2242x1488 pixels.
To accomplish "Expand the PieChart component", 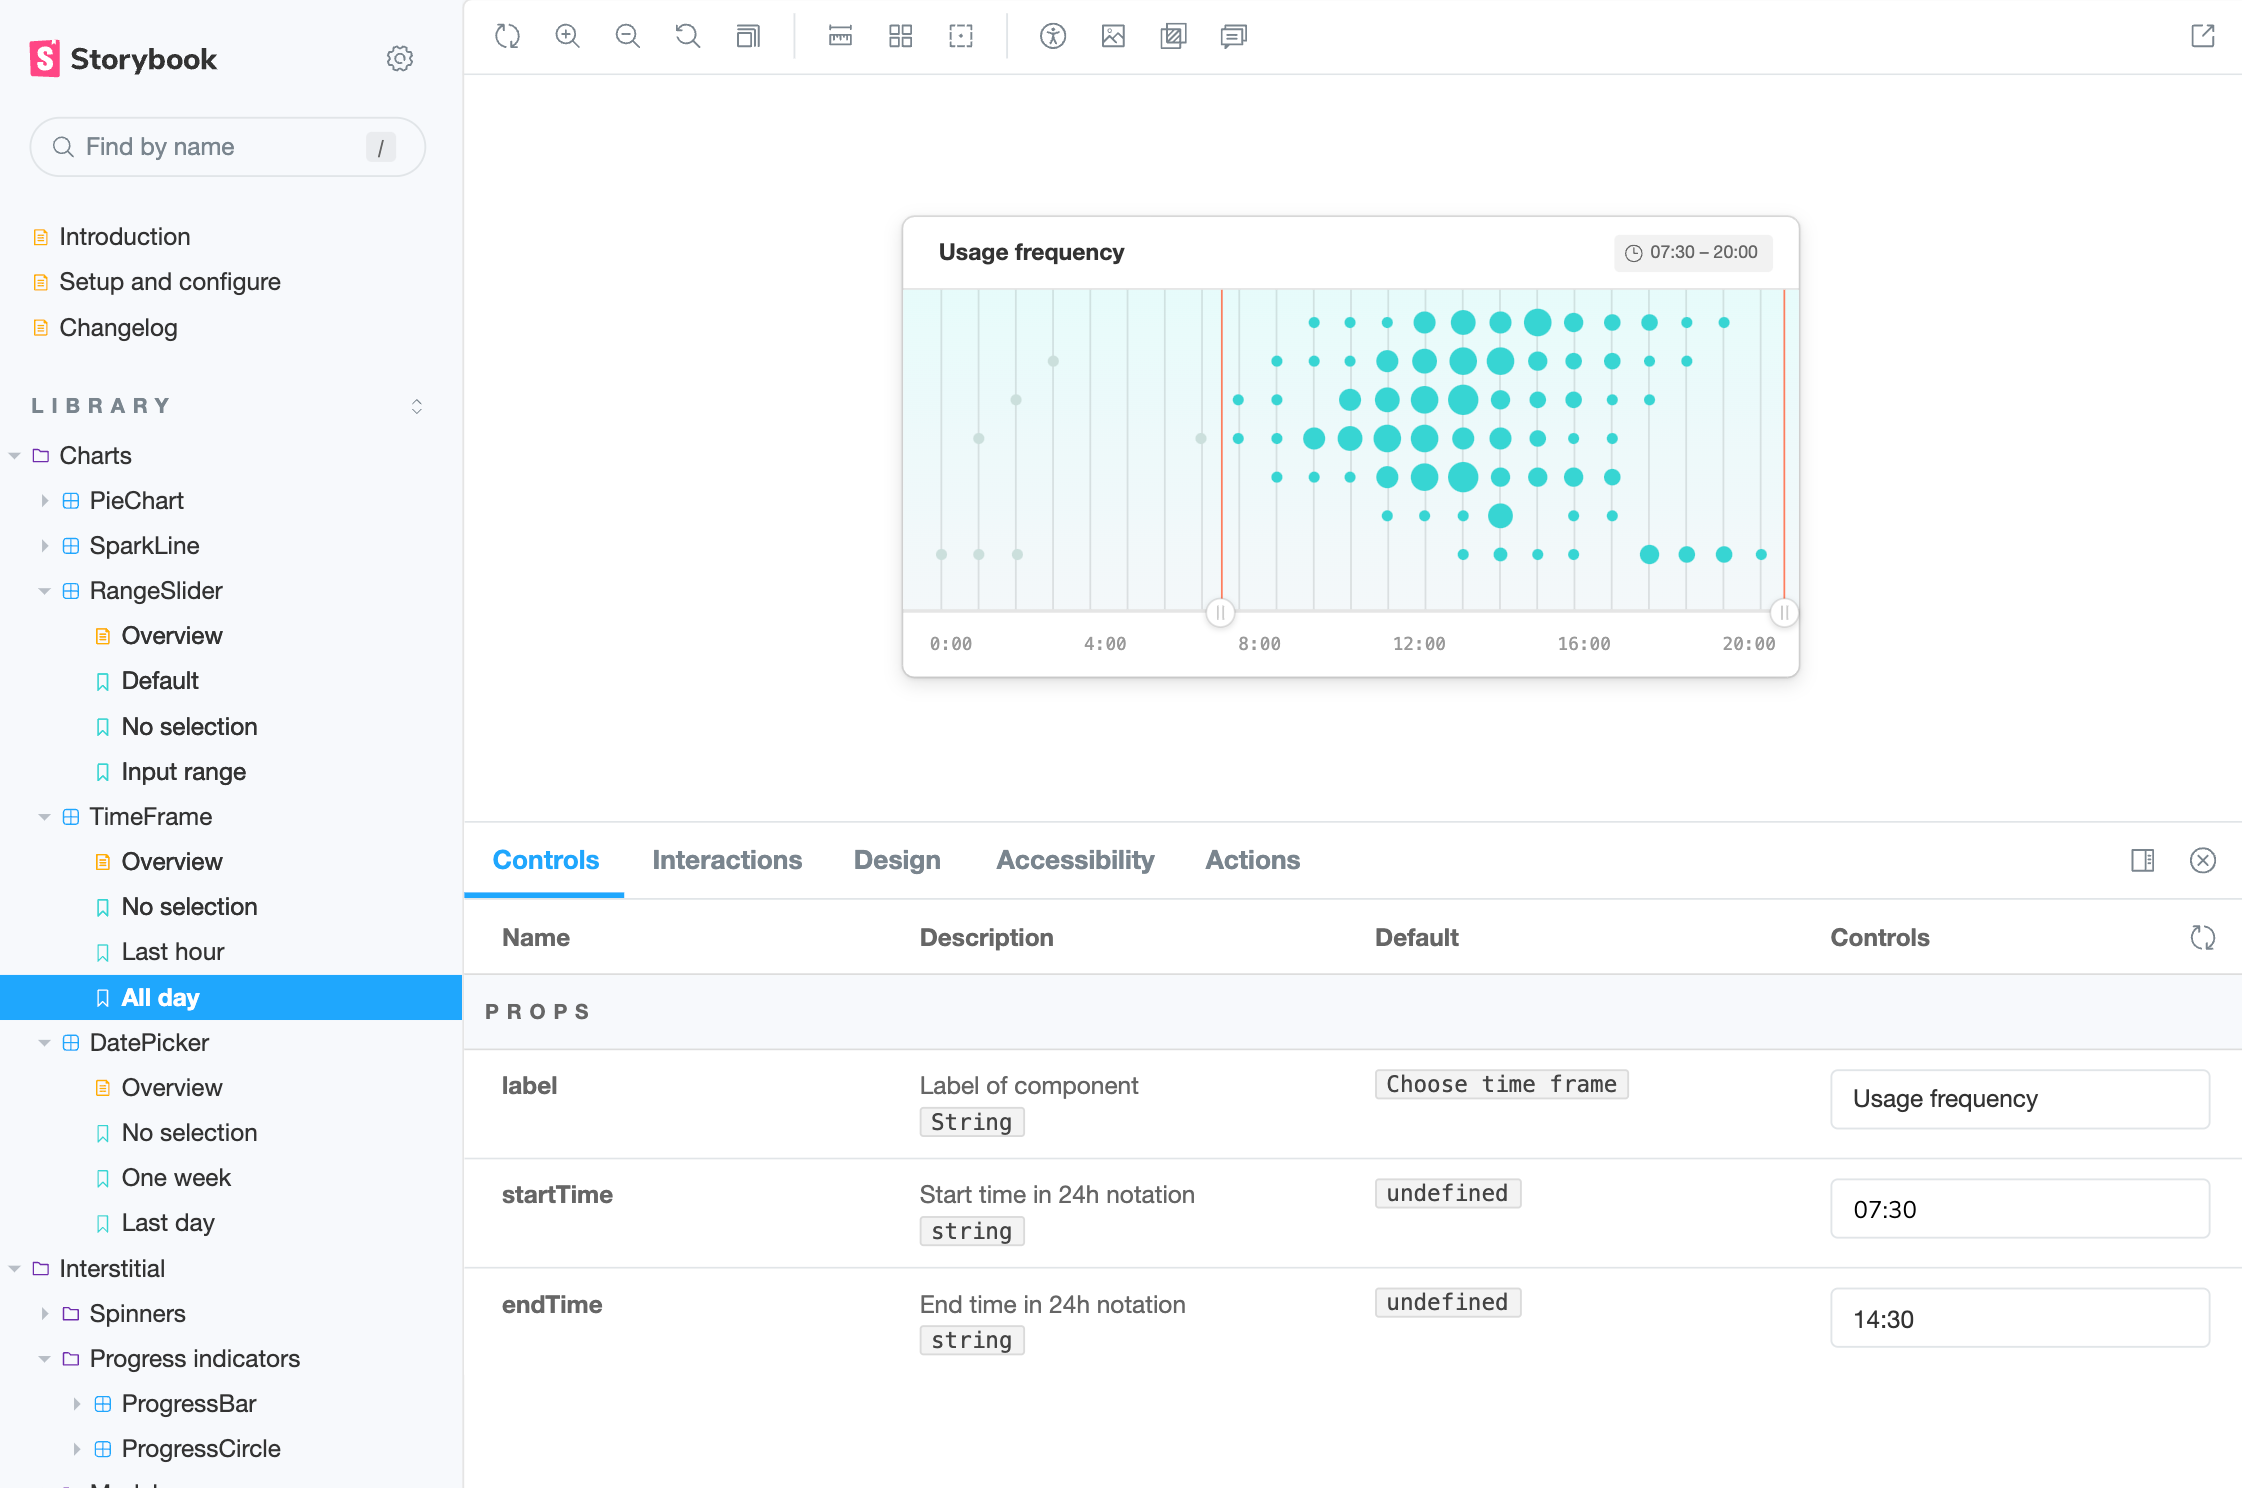I will [x=137, y=501].
